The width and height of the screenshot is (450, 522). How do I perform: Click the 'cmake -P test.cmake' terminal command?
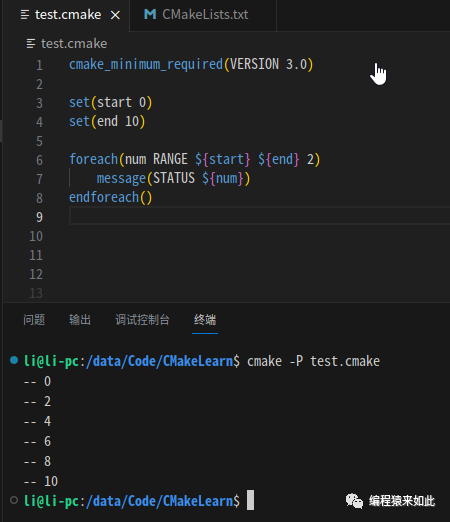(x=313, y=361)
